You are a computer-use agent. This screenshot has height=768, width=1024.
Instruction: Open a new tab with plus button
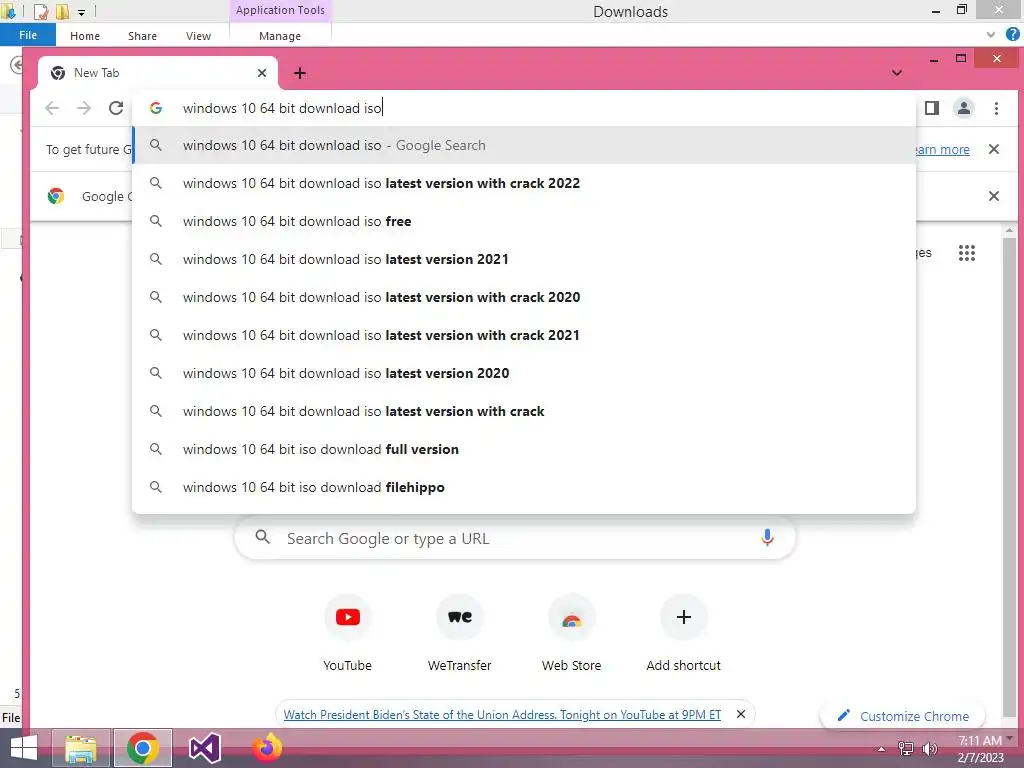[300, 73]
